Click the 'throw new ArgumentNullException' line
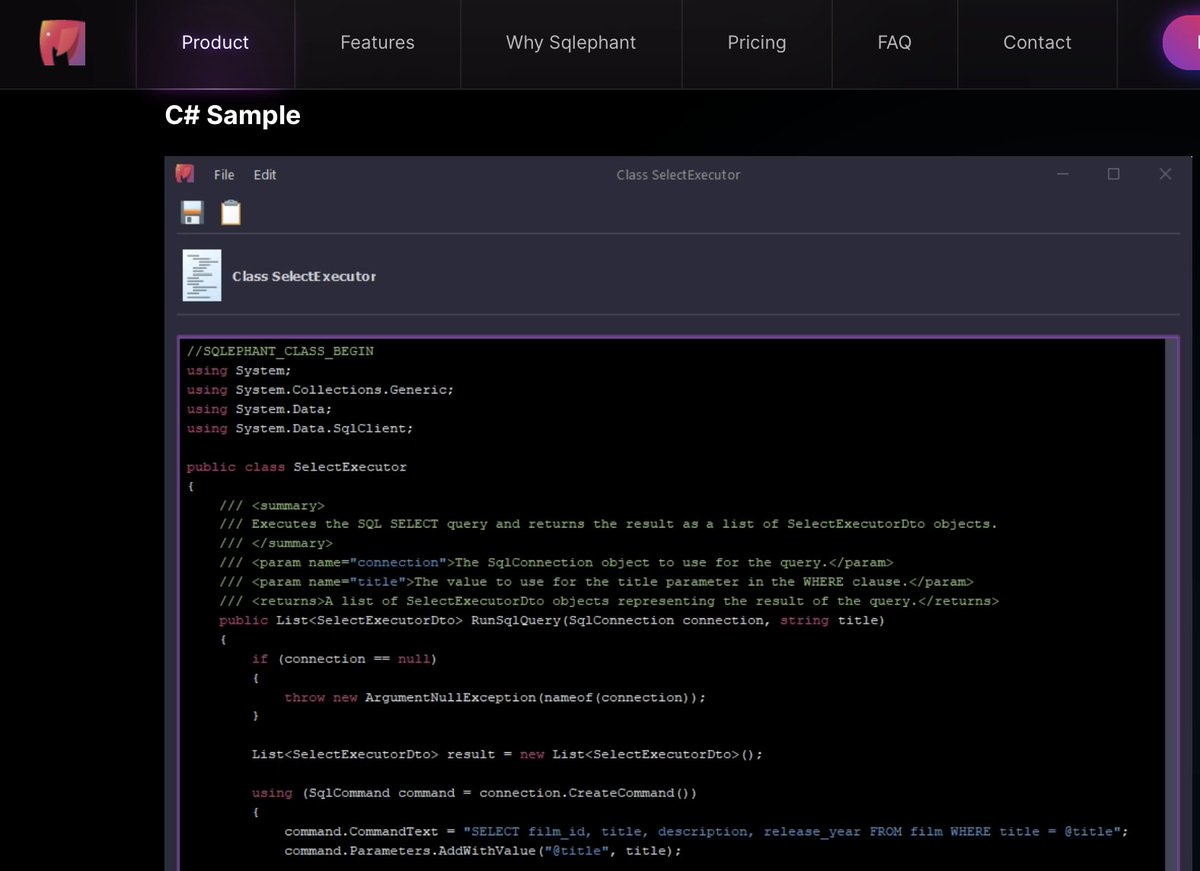The width and height of the screenshot is (1200, 871). (x=495, y=697)
